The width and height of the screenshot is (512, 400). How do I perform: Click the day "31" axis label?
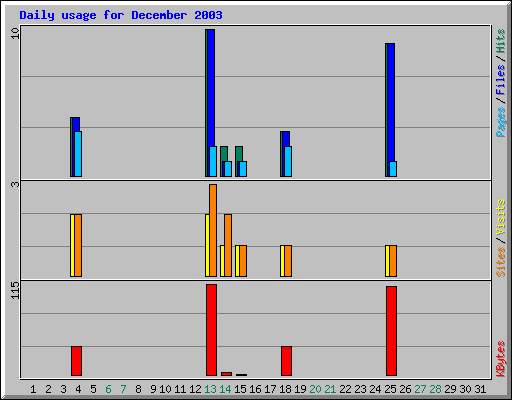click(x=480, y=389)
